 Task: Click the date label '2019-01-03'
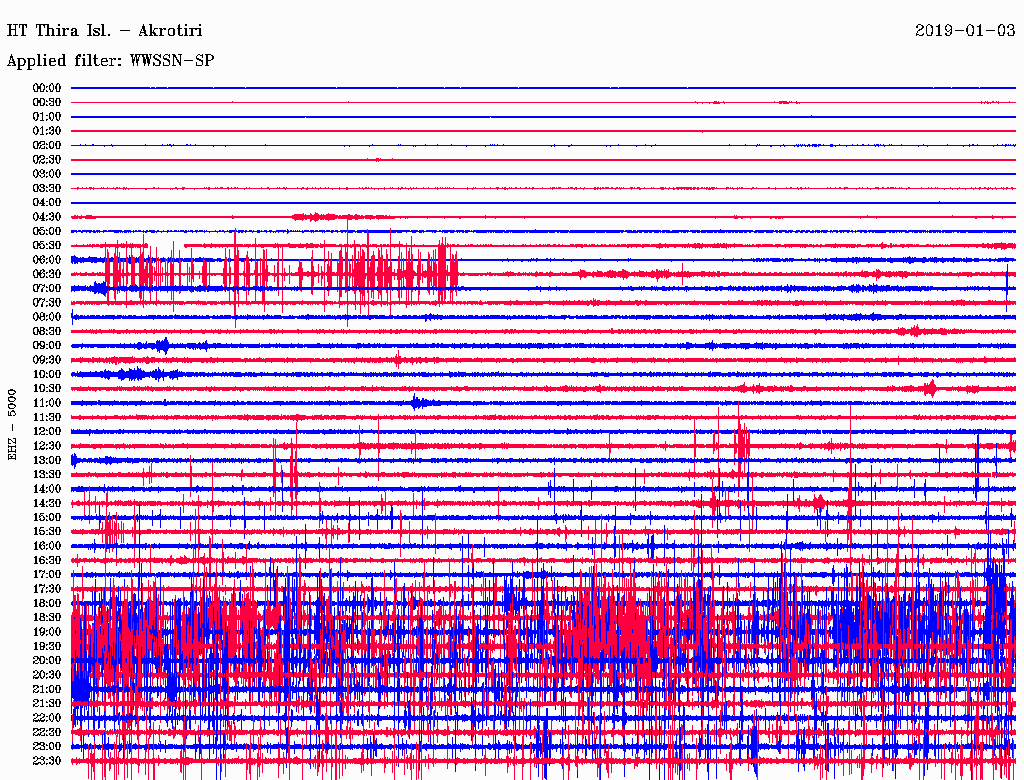(965, 31)
